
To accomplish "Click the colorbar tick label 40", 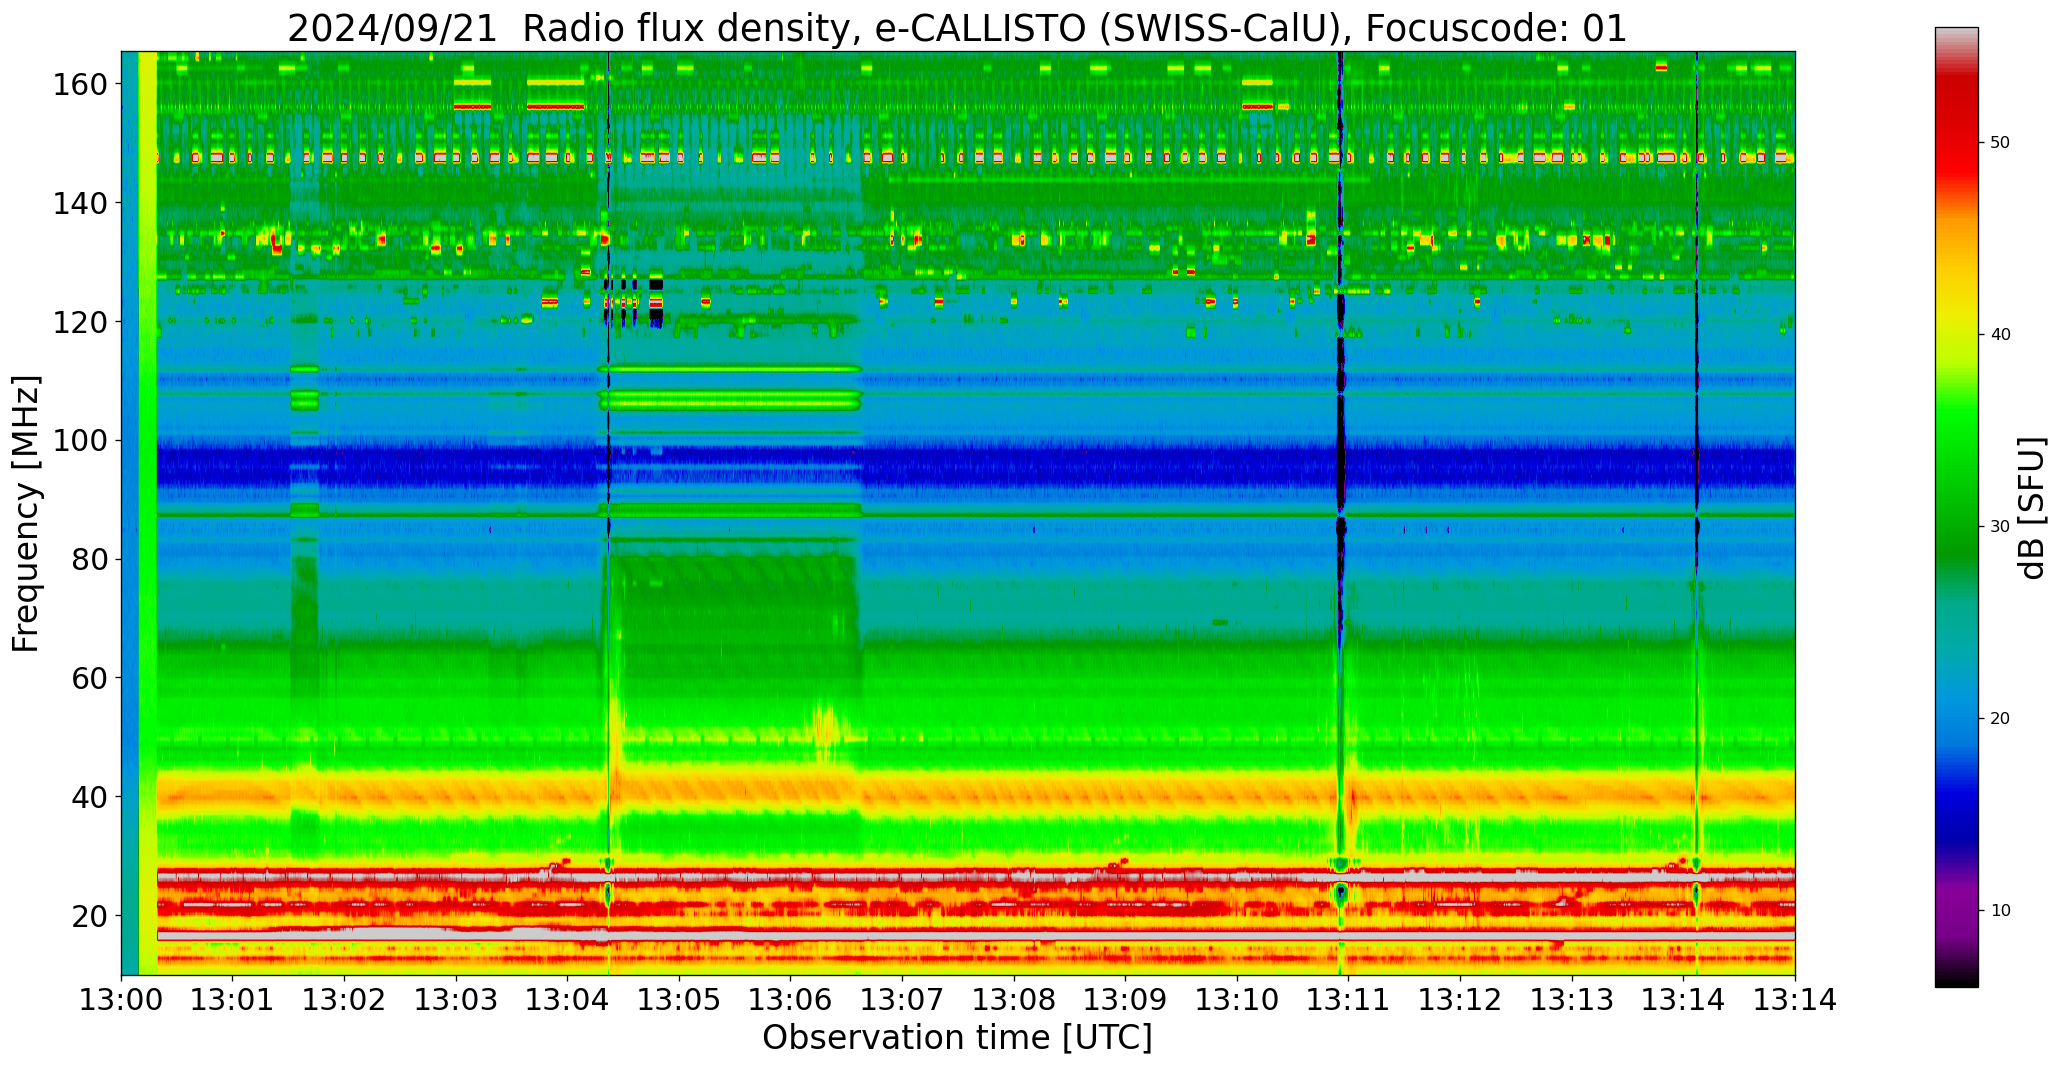I will pos(2000,335).
